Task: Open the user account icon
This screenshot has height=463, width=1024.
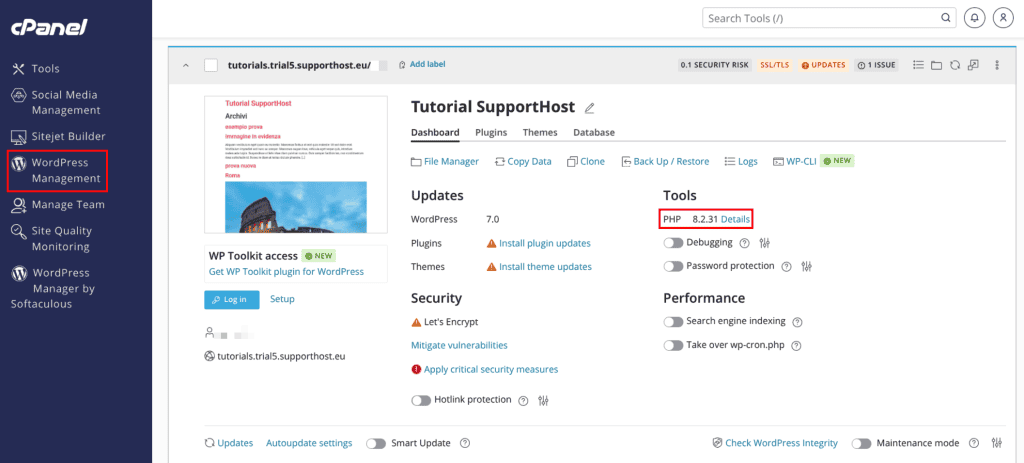Action: coord(1003,18)
